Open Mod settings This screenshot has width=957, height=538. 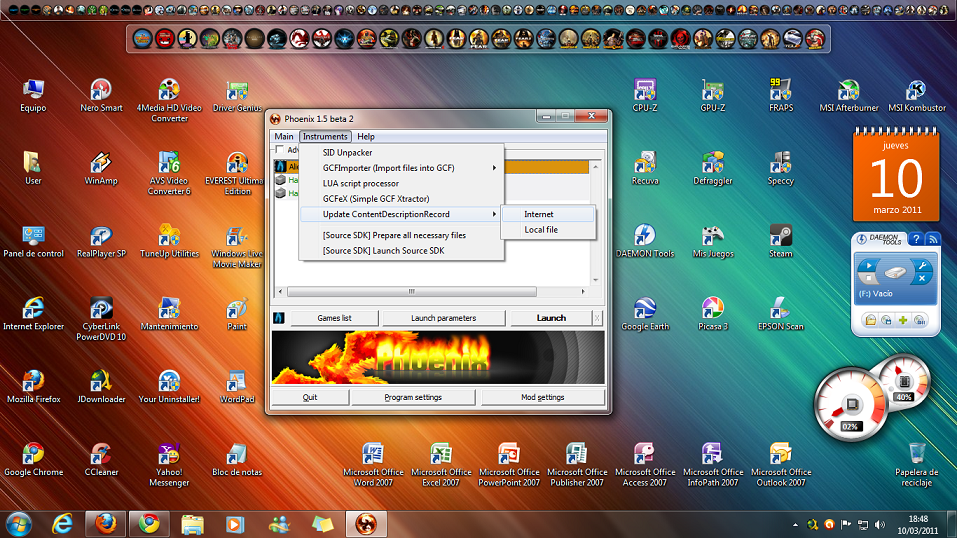pos(543,397)
